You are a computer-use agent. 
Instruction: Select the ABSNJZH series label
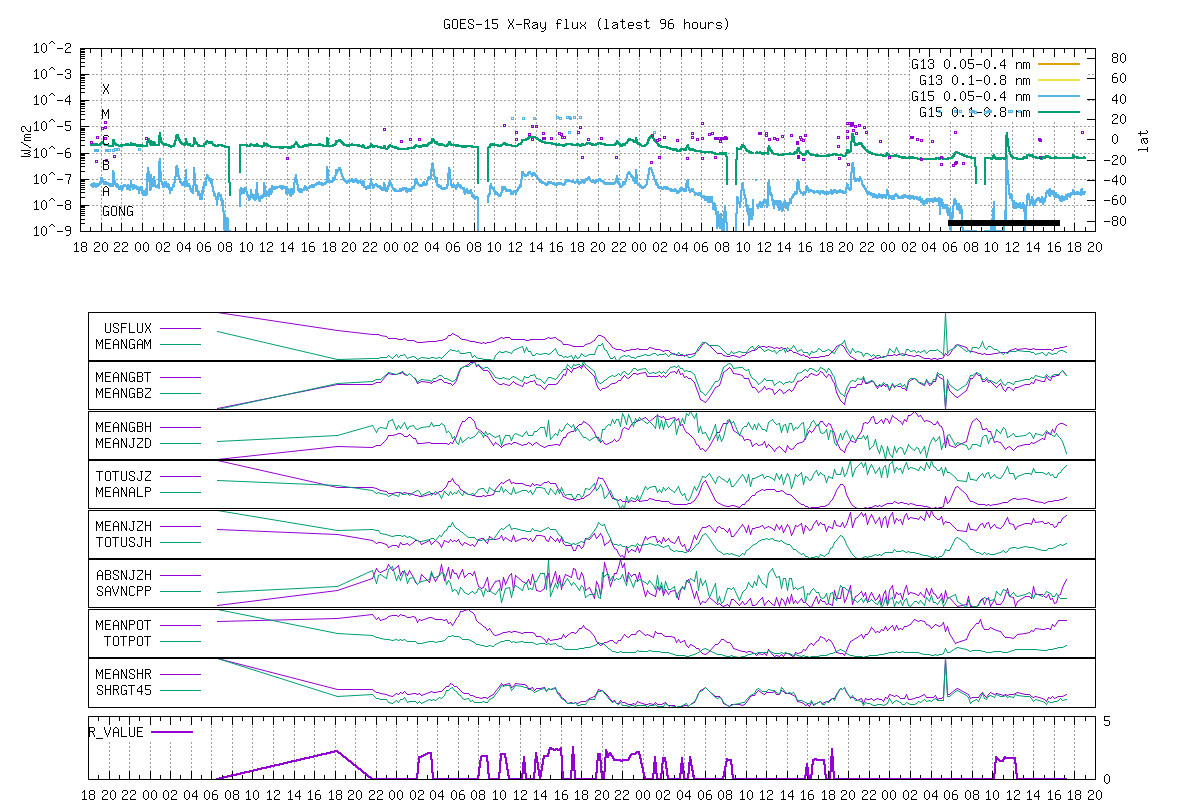pos(123,575)
